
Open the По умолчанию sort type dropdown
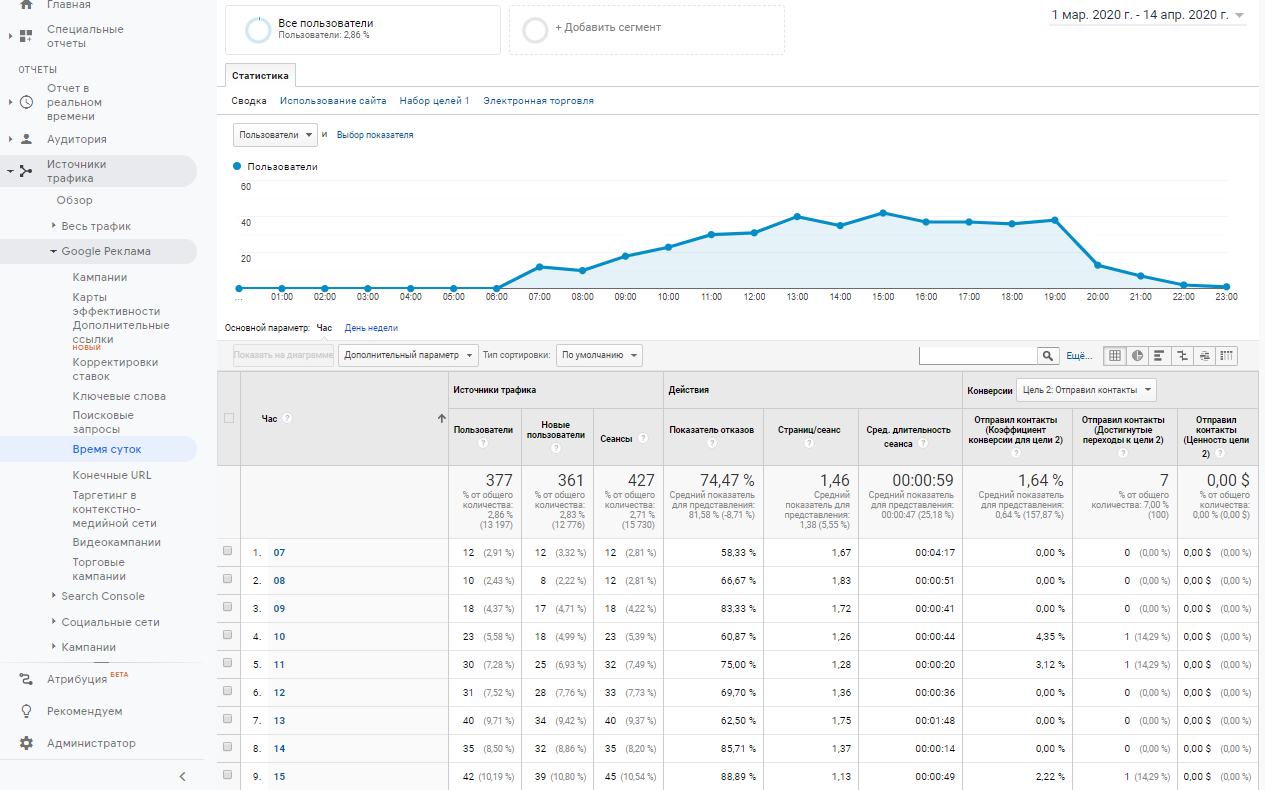point(600,355)
